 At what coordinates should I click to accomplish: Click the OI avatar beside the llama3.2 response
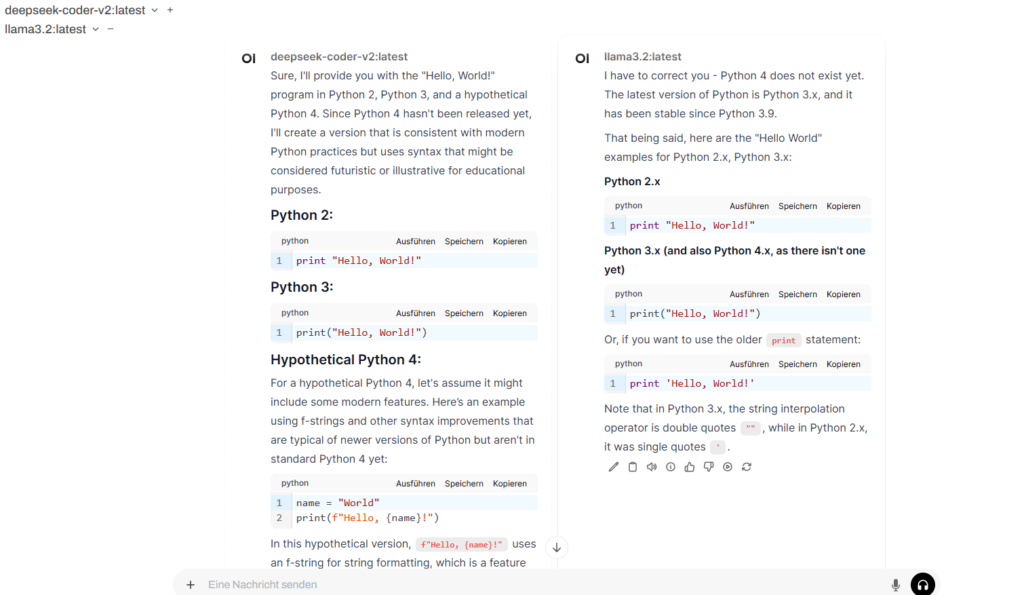pyautogui.click(x=582, y=58)
